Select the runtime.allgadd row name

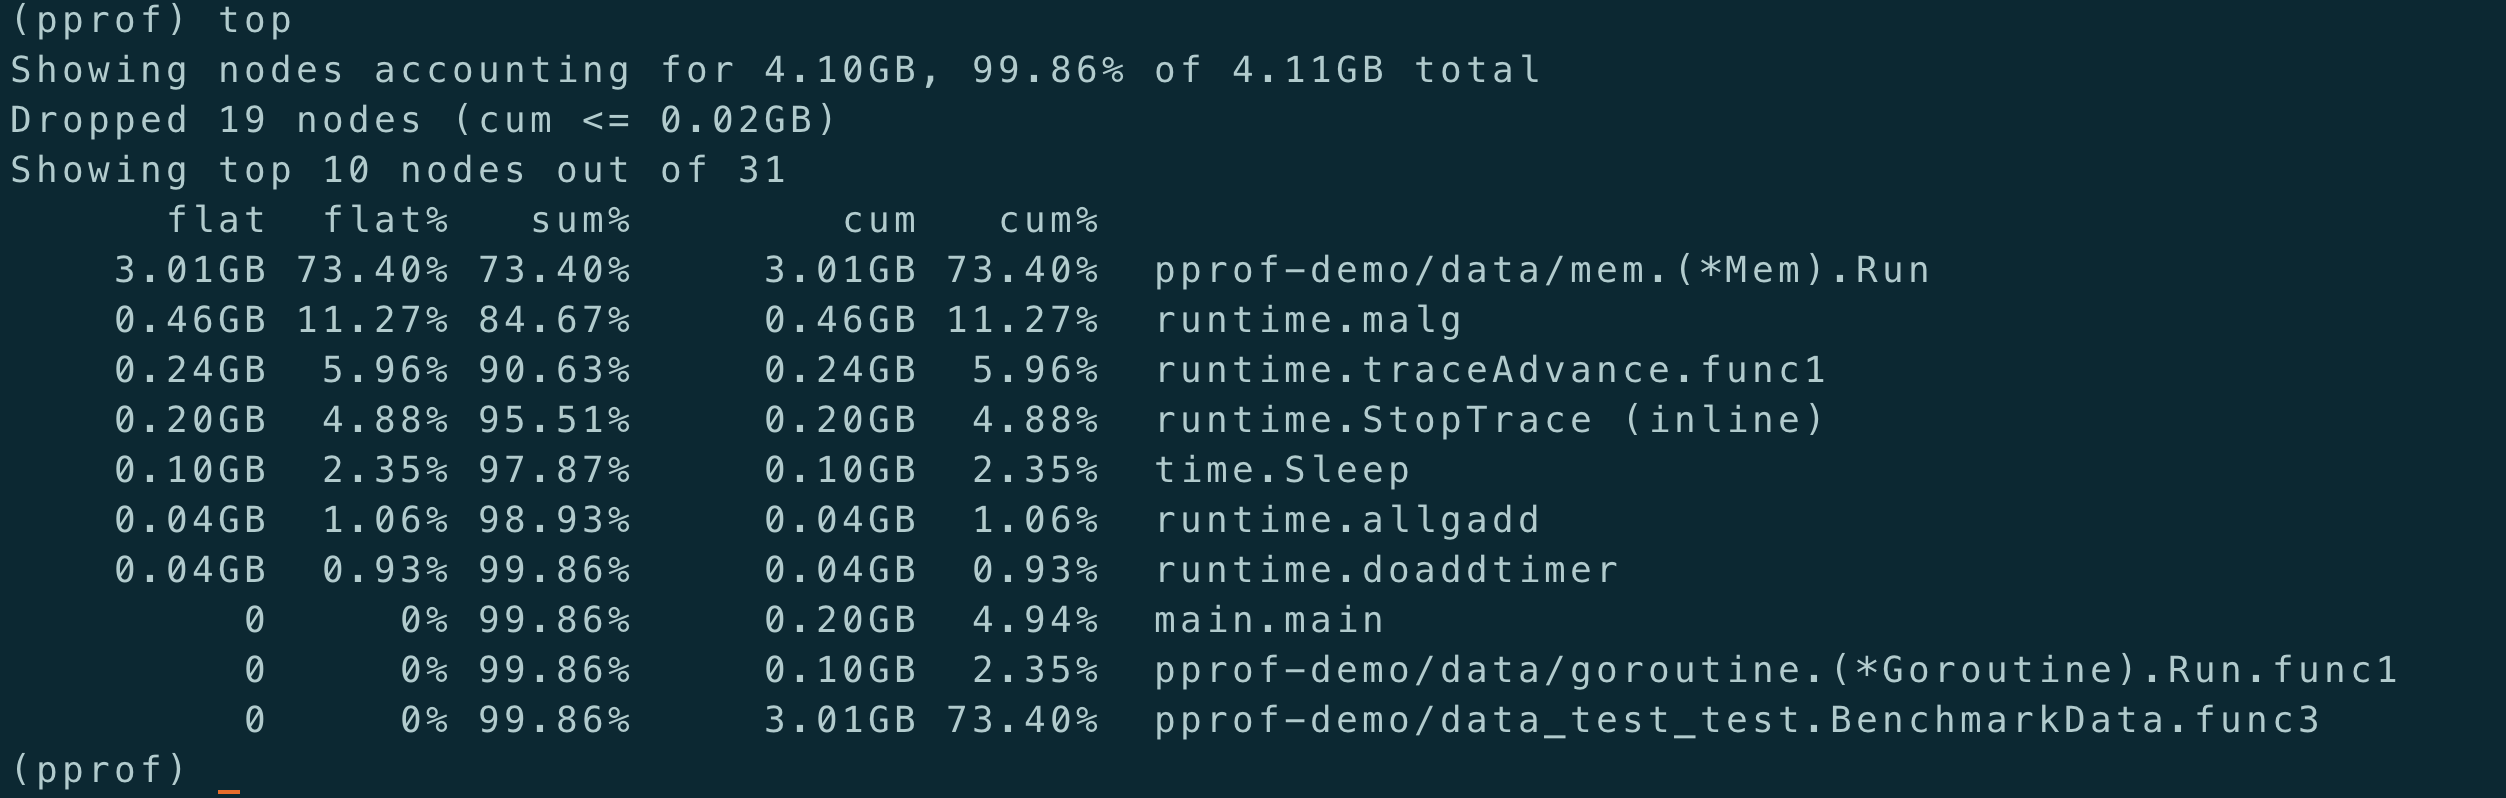click(1347, 520)
